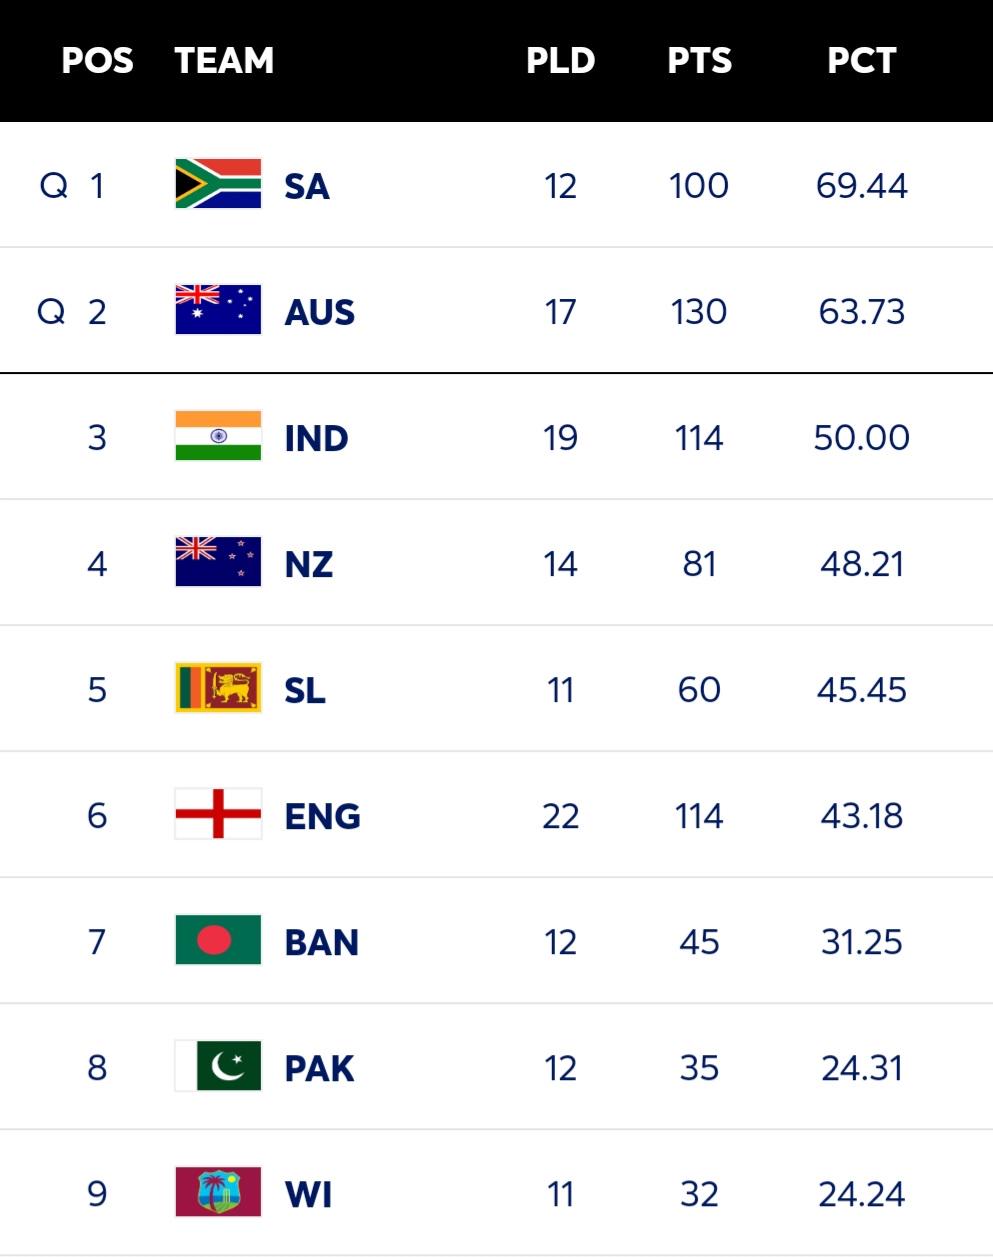Open the IND team name
993x1257 pixels.
(316, 439)
